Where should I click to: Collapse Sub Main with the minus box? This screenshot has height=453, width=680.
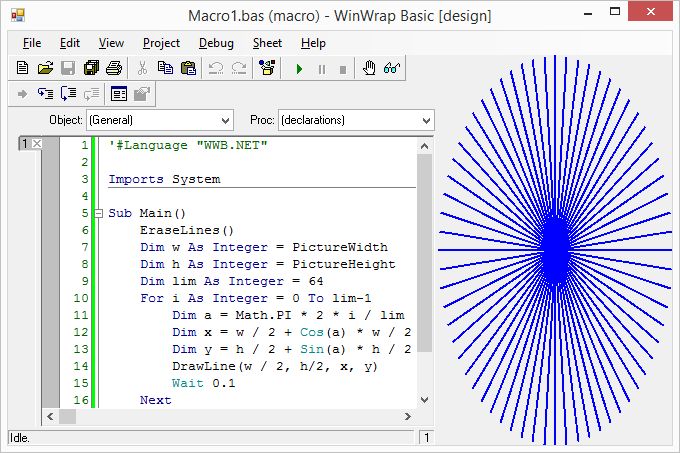99,213
